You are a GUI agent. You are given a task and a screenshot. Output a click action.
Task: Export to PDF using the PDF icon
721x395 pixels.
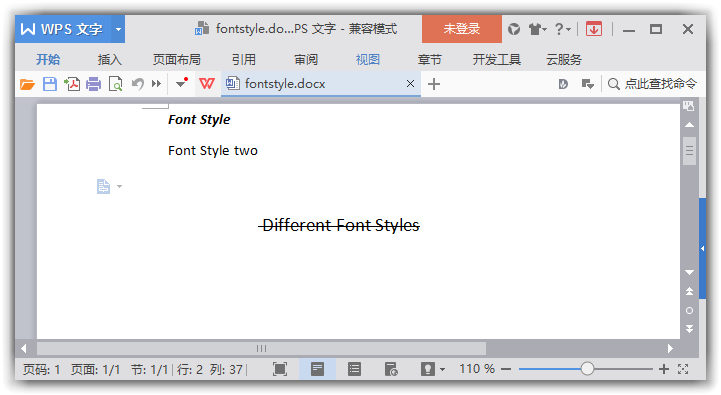(x=72, y=84)
